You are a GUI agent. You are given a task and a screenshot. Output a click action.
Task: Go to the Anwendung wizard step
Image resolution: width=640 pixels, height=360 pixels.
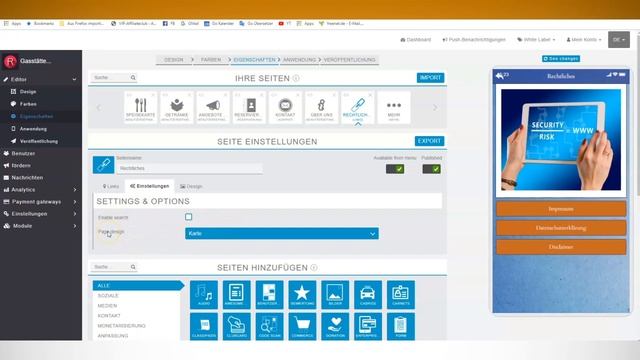click(299, 60)
